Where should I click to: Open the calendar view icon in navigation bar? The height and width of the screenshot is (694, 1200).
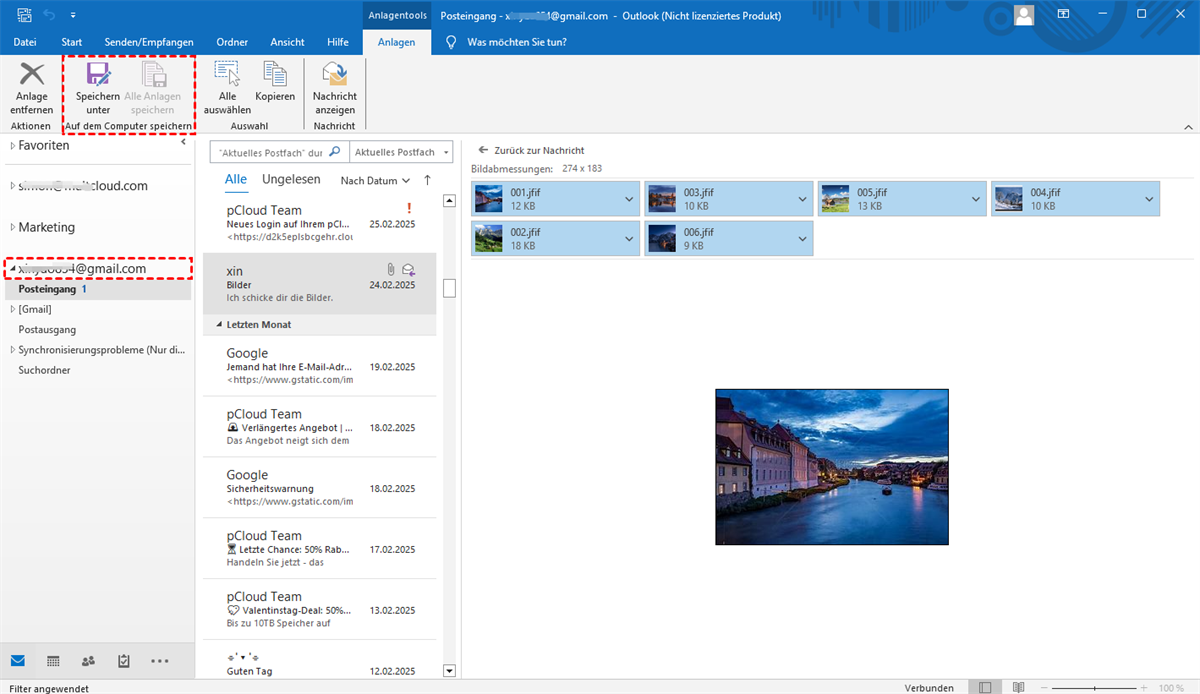pos(53,661)
